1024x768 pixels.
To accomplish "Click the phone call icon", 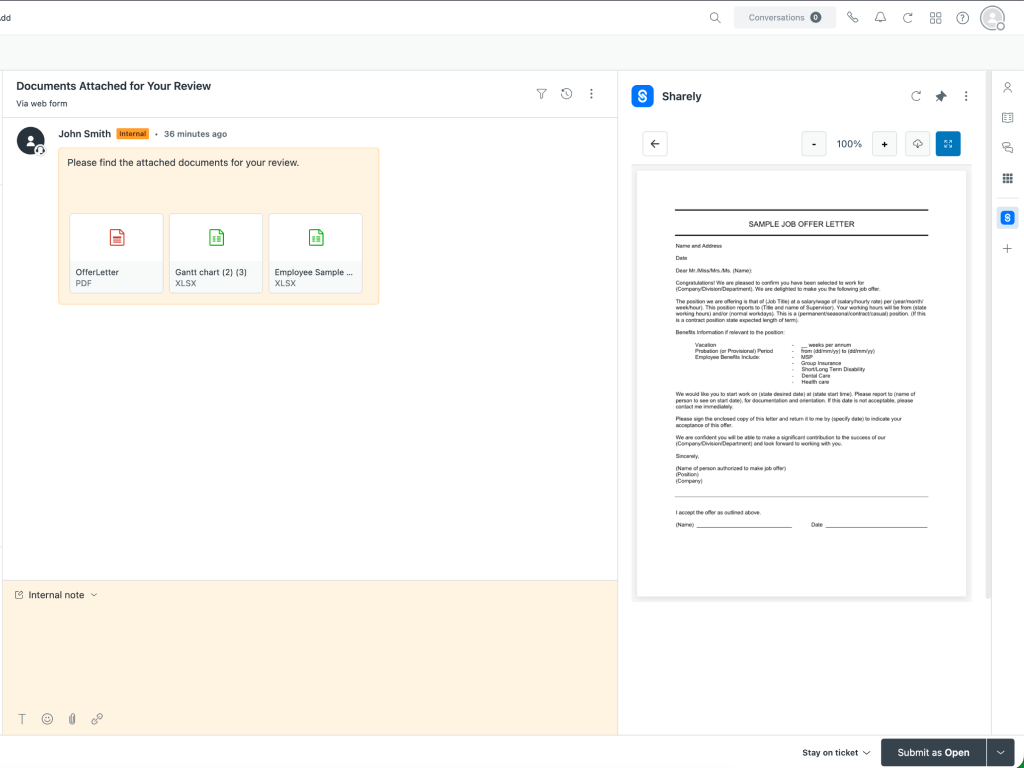I will pyautogui.click(x=852, y=18).
